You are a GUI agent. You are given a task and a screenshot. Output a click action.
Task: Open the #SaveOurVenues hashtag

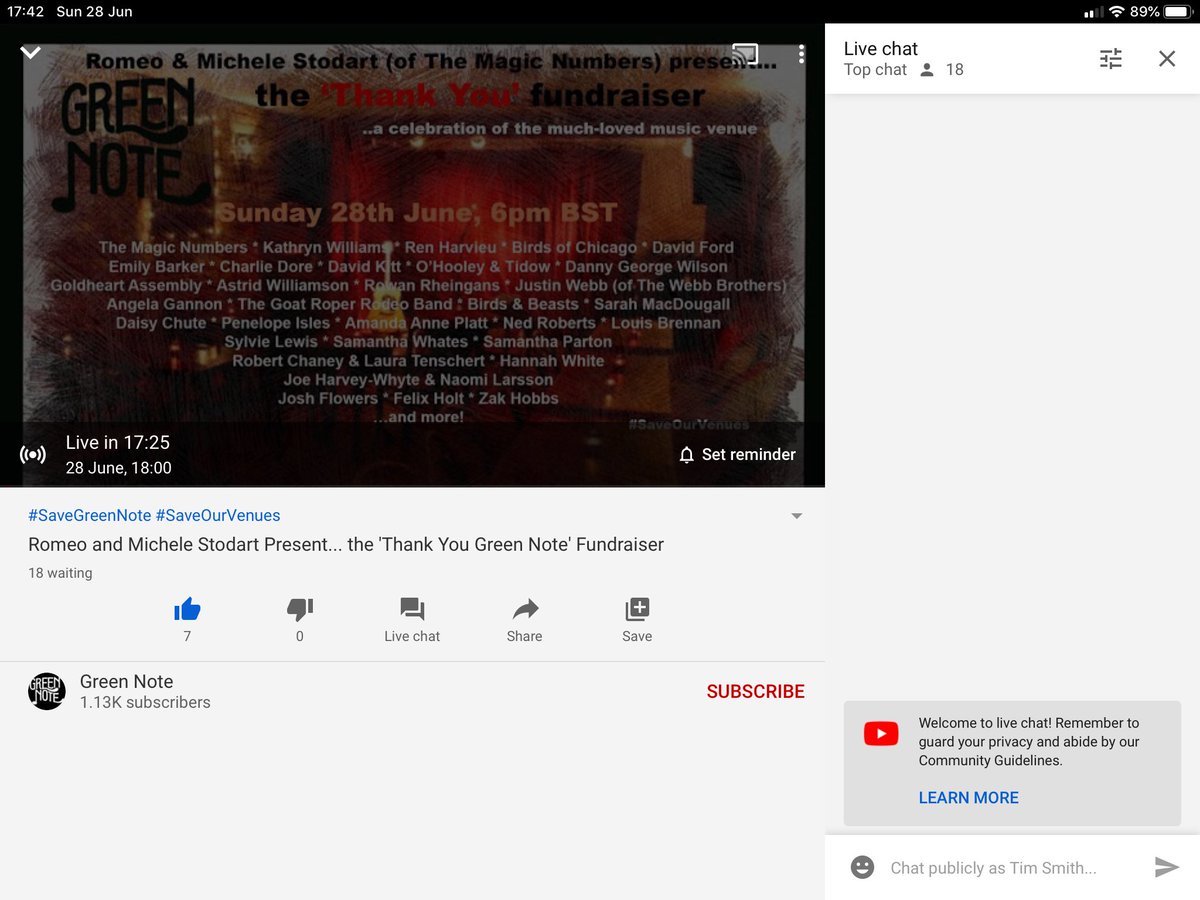(218, 516)
